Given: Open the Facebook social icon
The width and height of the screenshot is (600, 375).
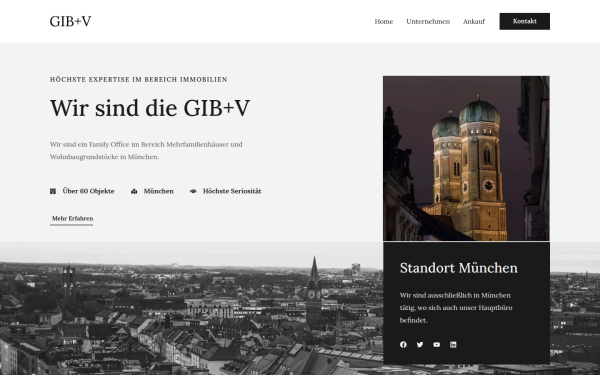Looking at the screenshot, I should pyautogui.click(x=403, y=344).
